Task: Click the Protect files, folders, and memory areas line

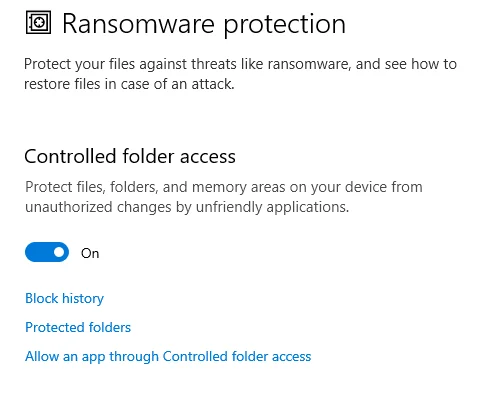Action: (x=224, y=187)
